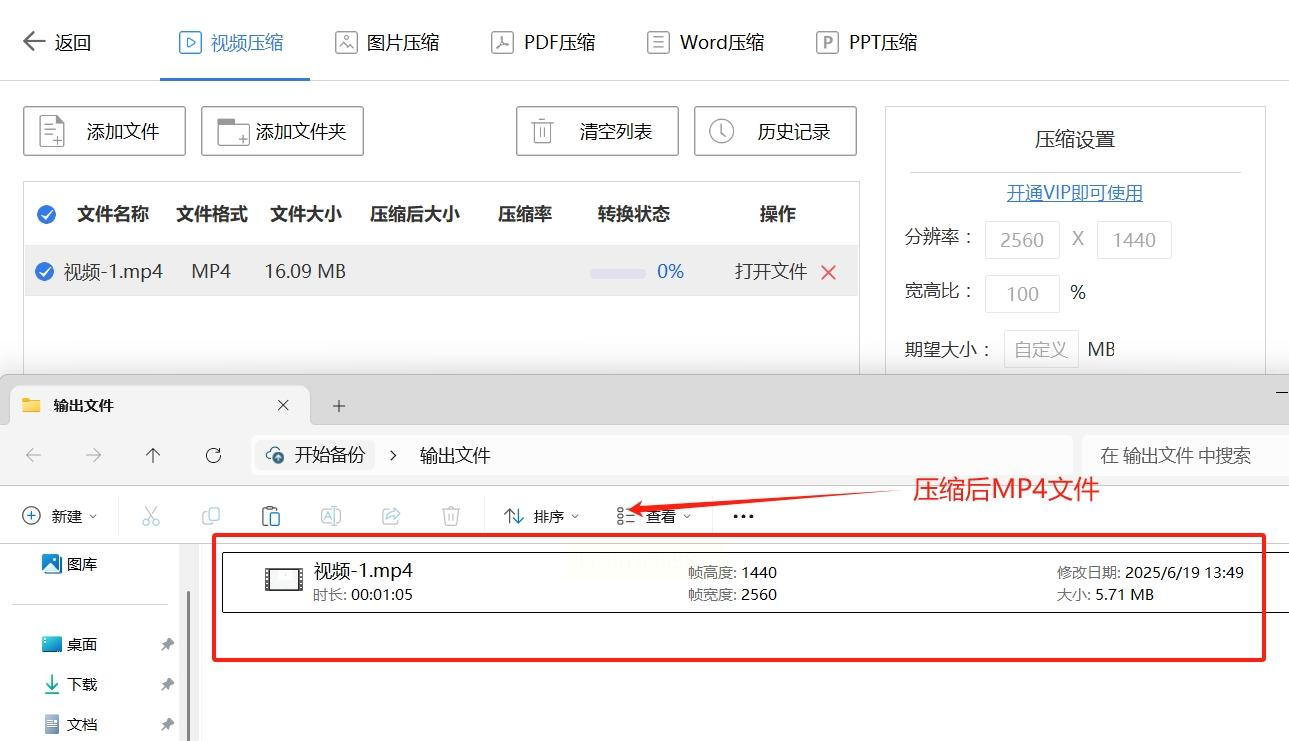This screenshot has height=741, width=1289.
Task: Click the 添加文件 button
Action: 104,131
